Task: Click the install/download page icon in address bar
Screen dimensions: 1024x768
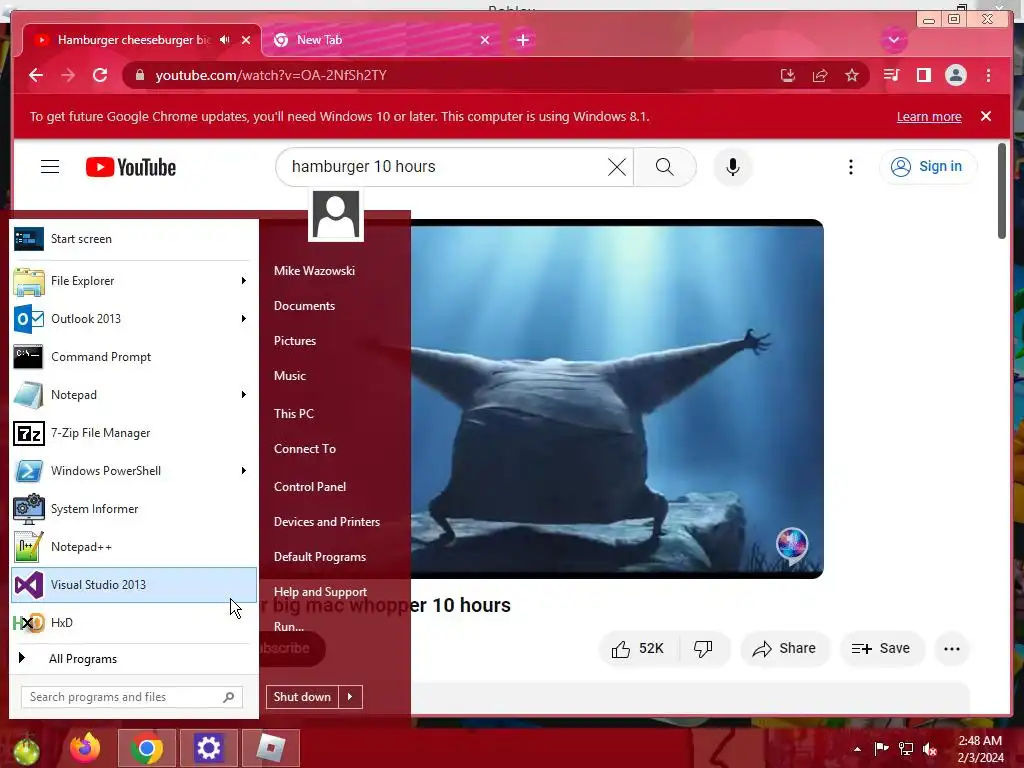Action: tap(788, 76)
